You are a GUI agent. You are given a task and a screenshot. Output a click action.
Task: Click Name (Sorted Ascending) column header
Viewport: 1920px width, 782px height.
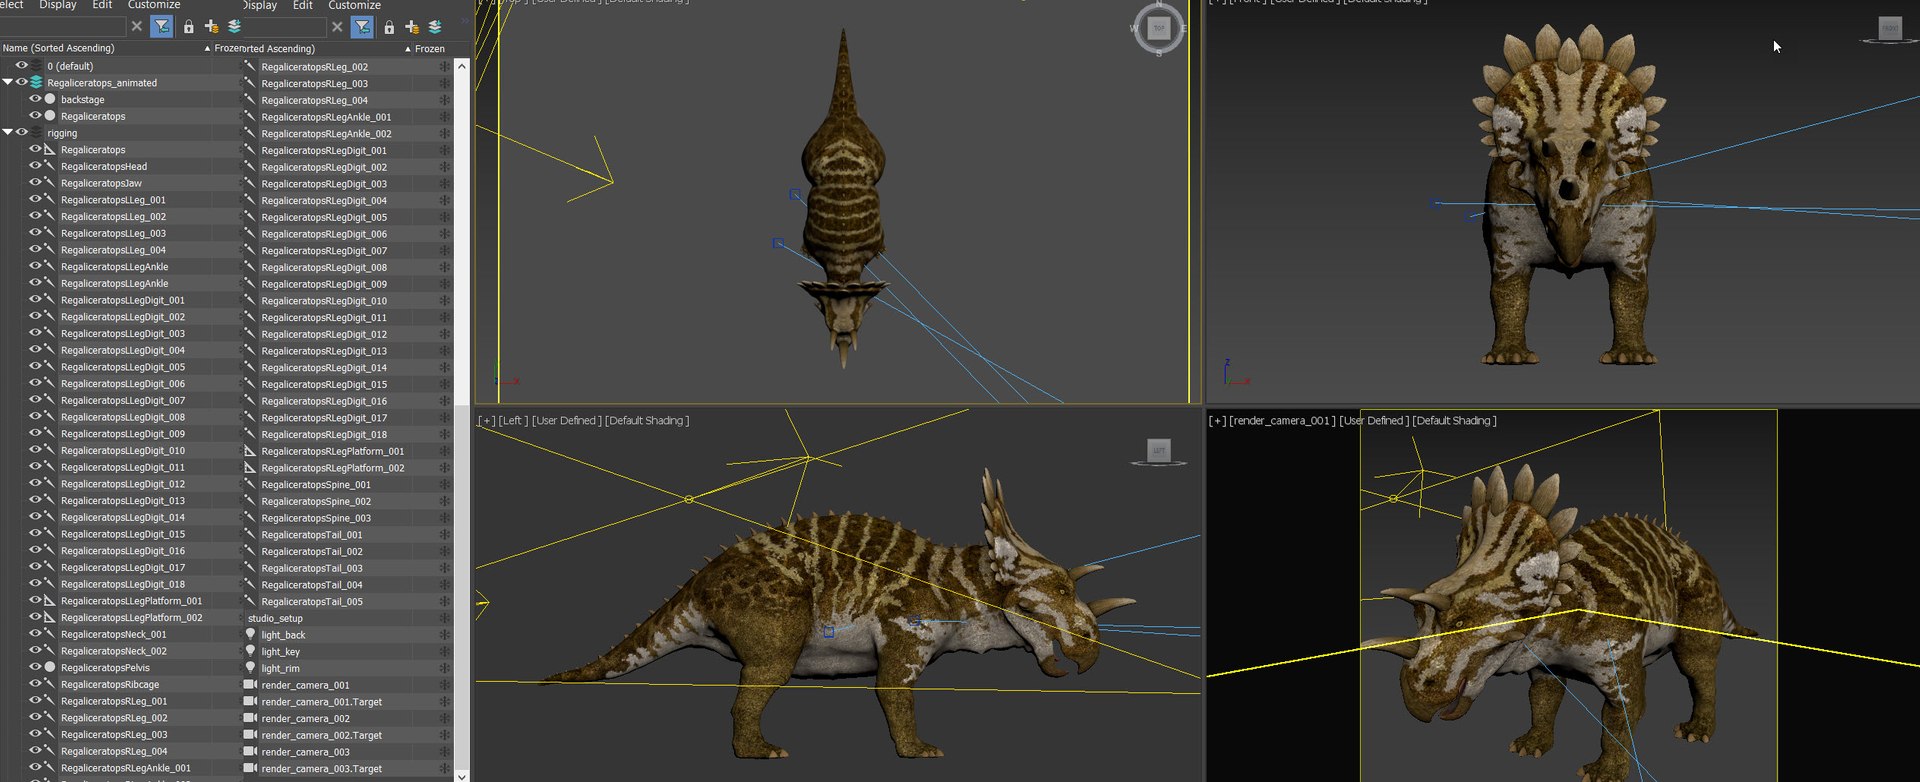58,48
